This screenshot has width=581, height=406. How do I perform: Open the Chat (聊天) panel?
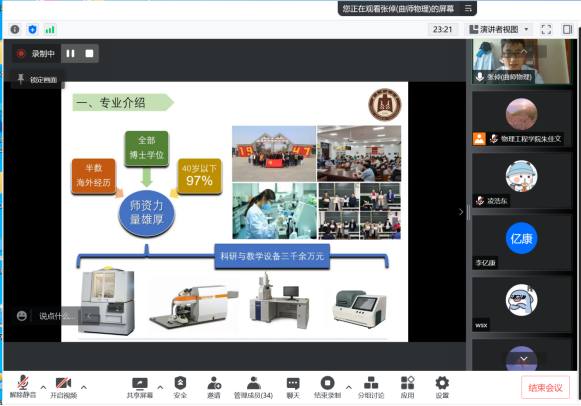[x=293, y=387]
